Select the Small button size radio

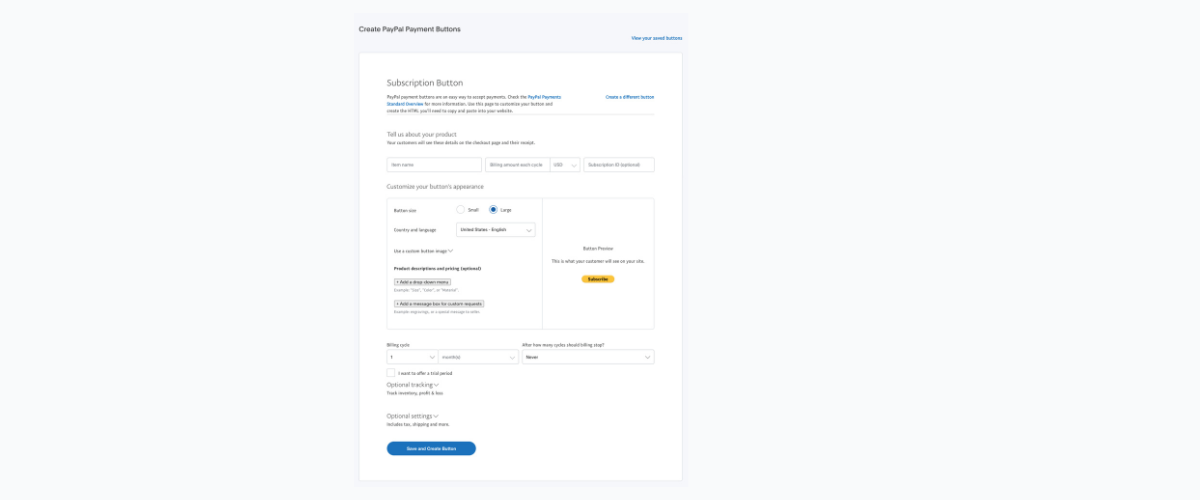[x=461, y=210]
